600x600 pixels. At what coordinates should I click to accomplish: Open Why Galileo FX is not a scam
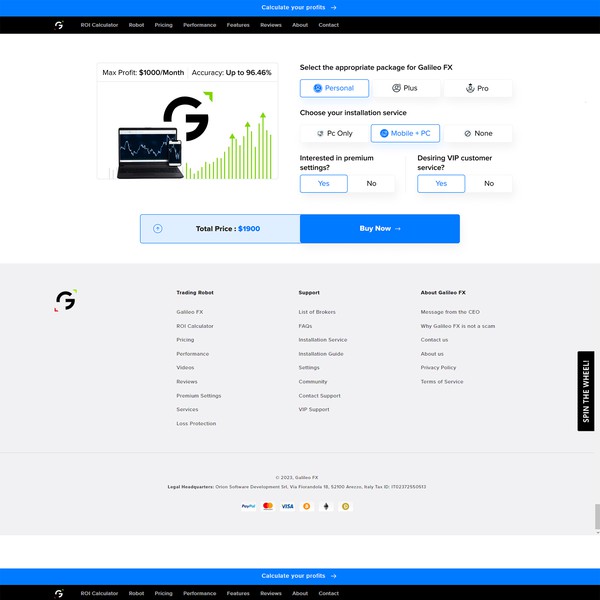(458, 326)
